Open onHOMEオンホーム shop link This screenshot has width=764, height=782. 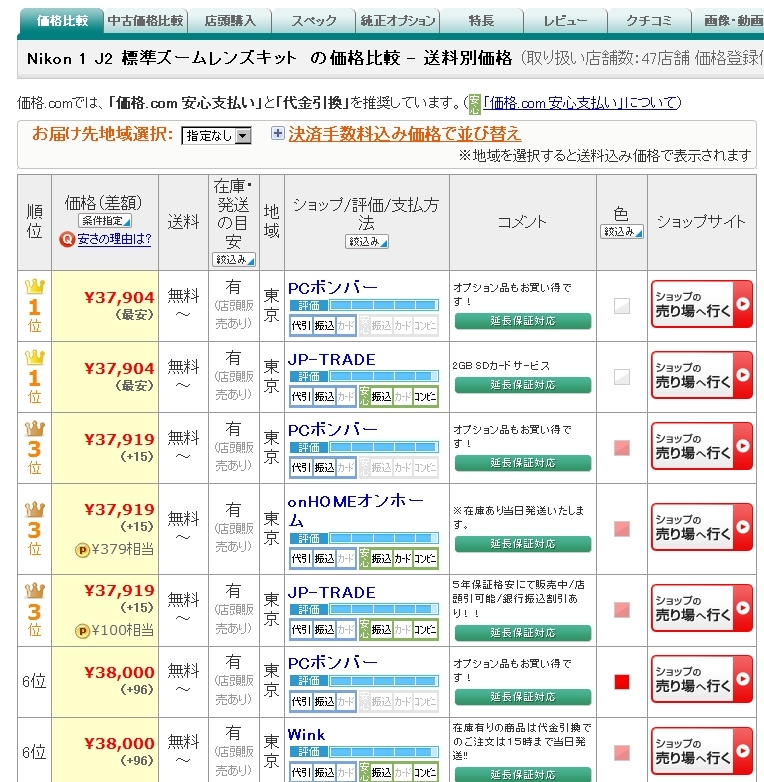356,511
